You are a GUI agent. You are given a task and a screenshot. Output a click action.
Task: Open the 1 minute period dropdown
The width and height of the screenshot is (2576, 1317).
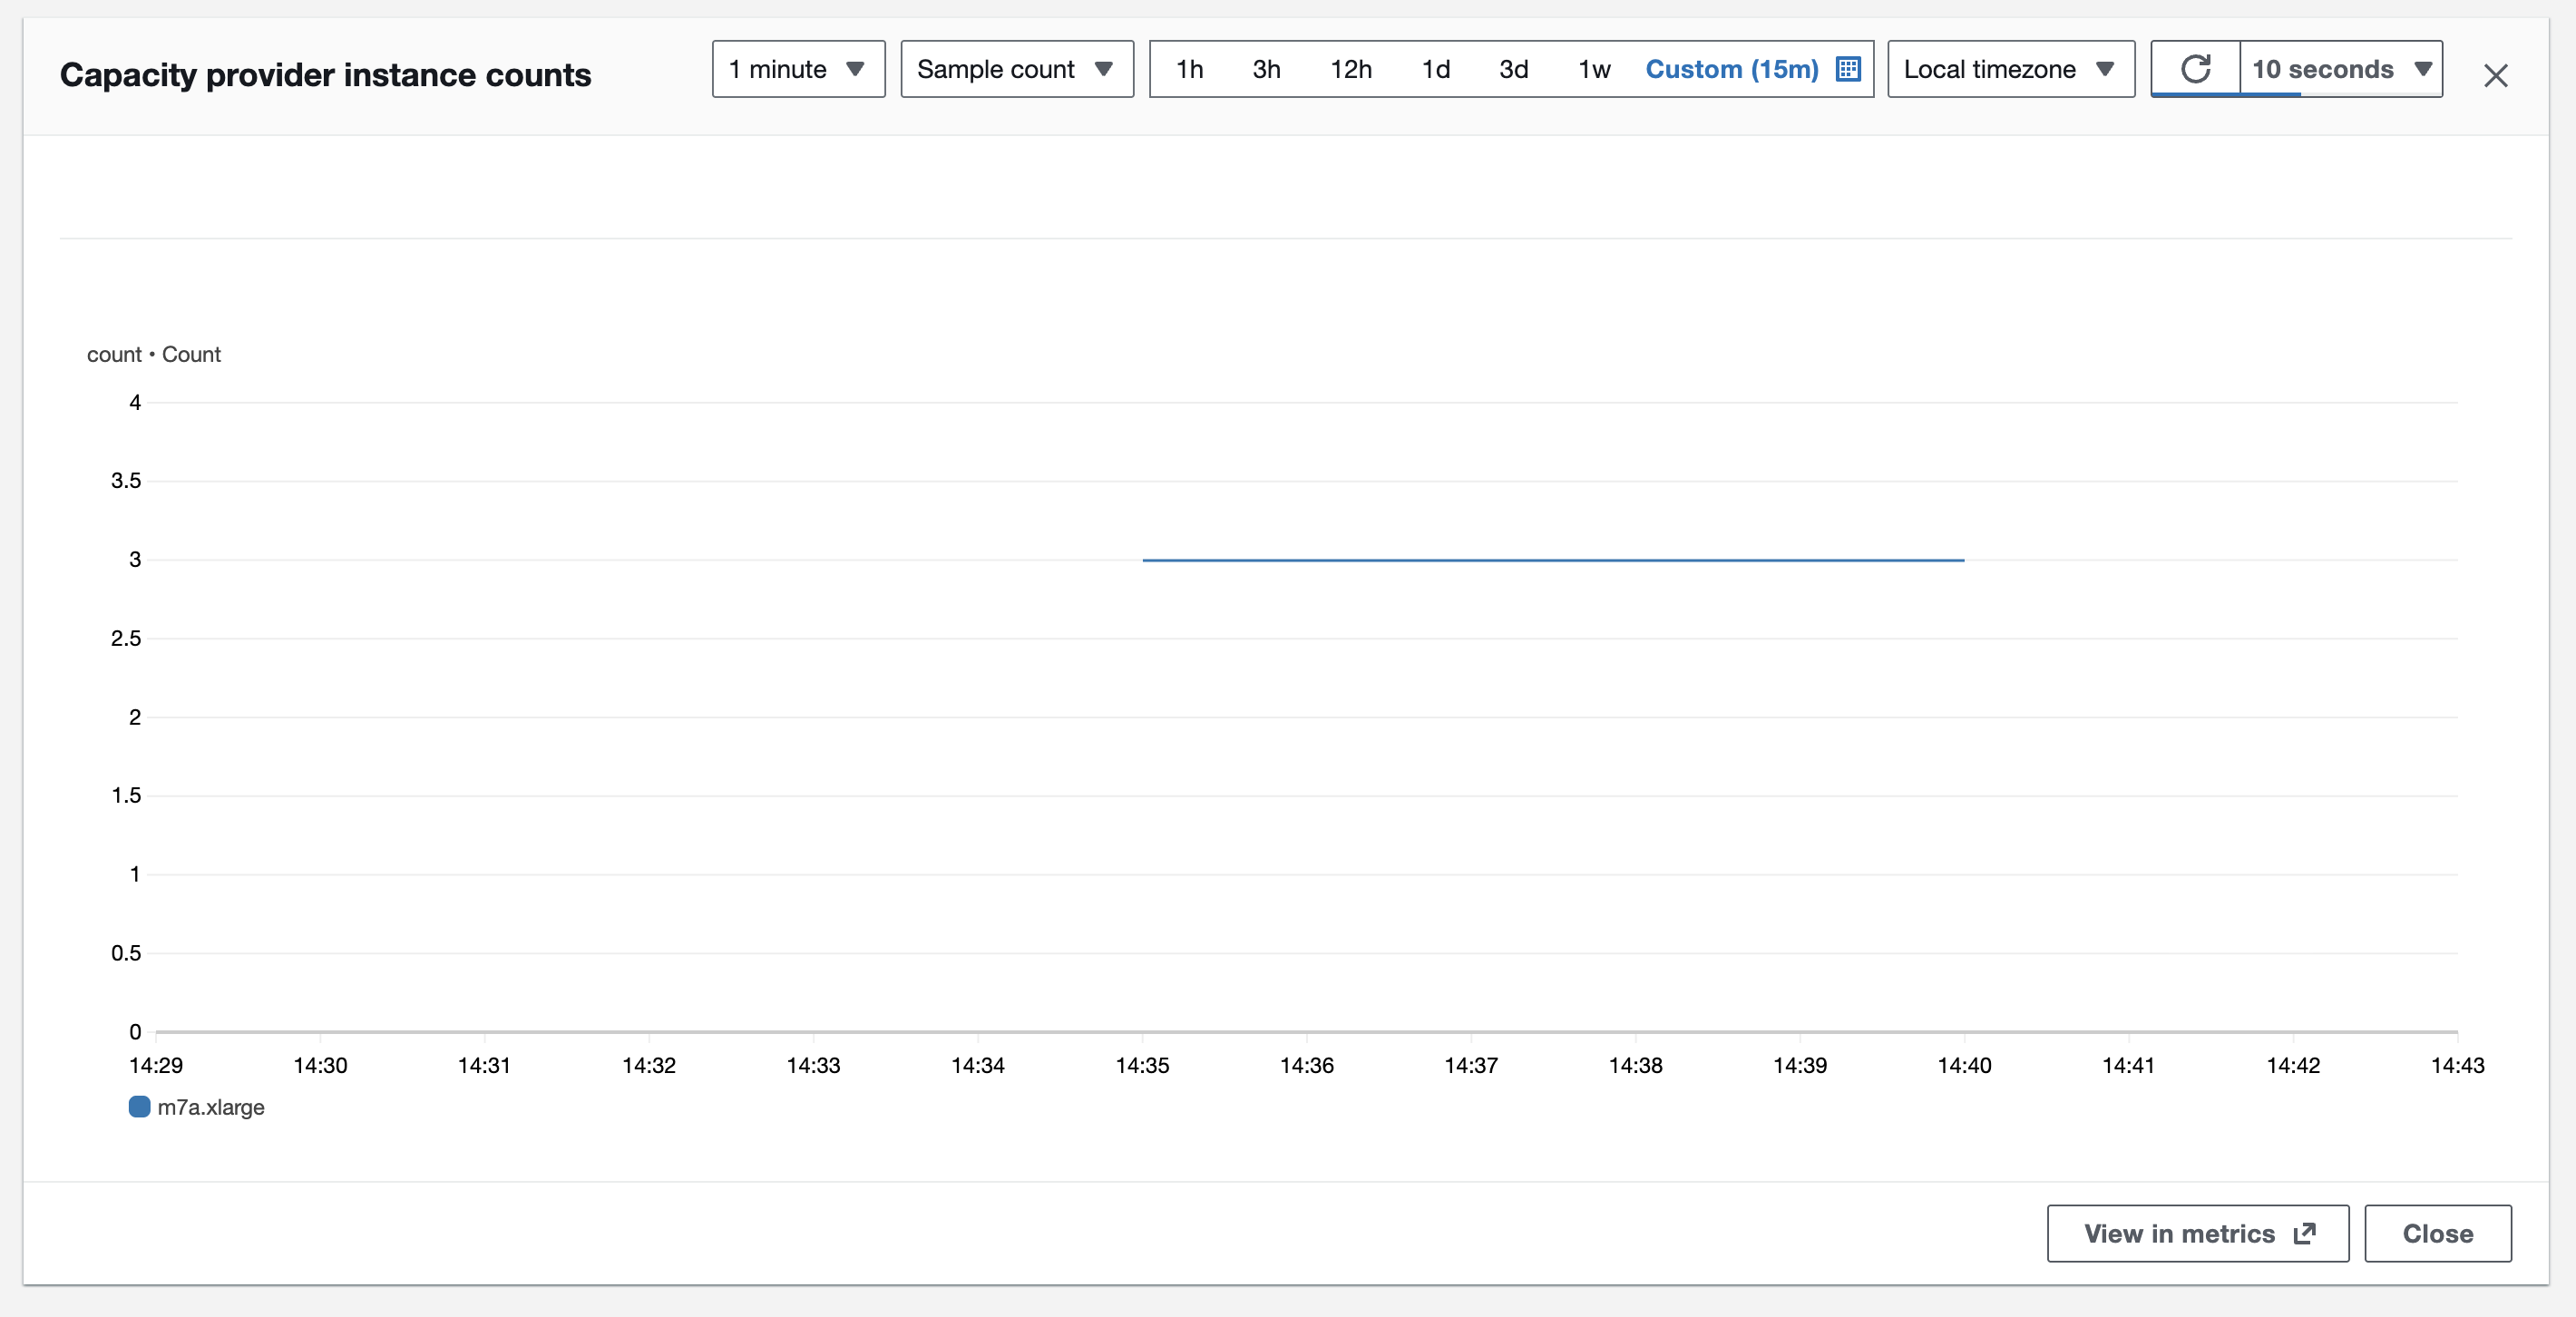click(x=798, y=69)
